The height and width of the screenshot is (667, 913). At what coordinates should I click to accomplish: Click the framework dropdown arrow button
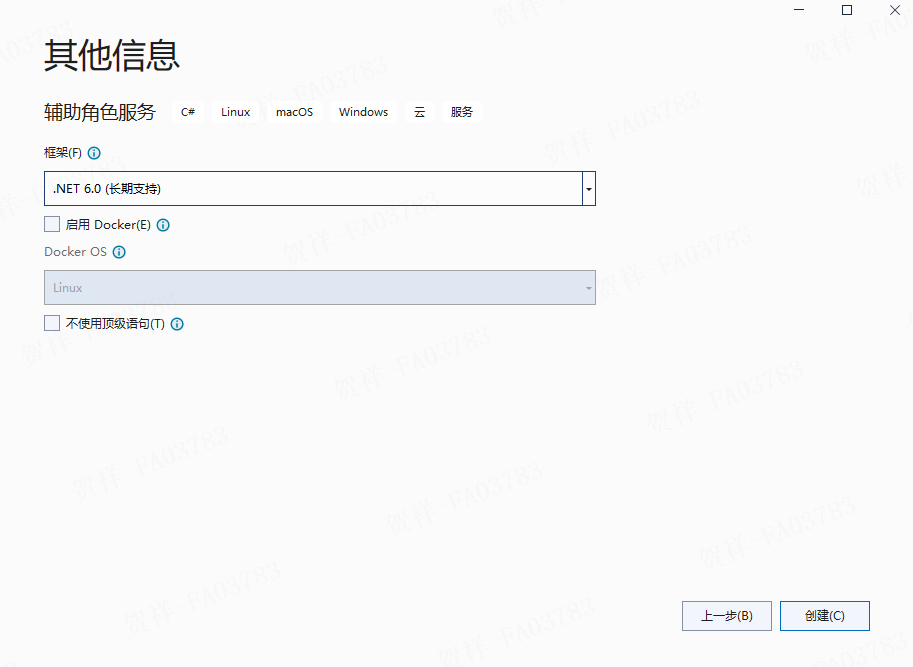589,189
